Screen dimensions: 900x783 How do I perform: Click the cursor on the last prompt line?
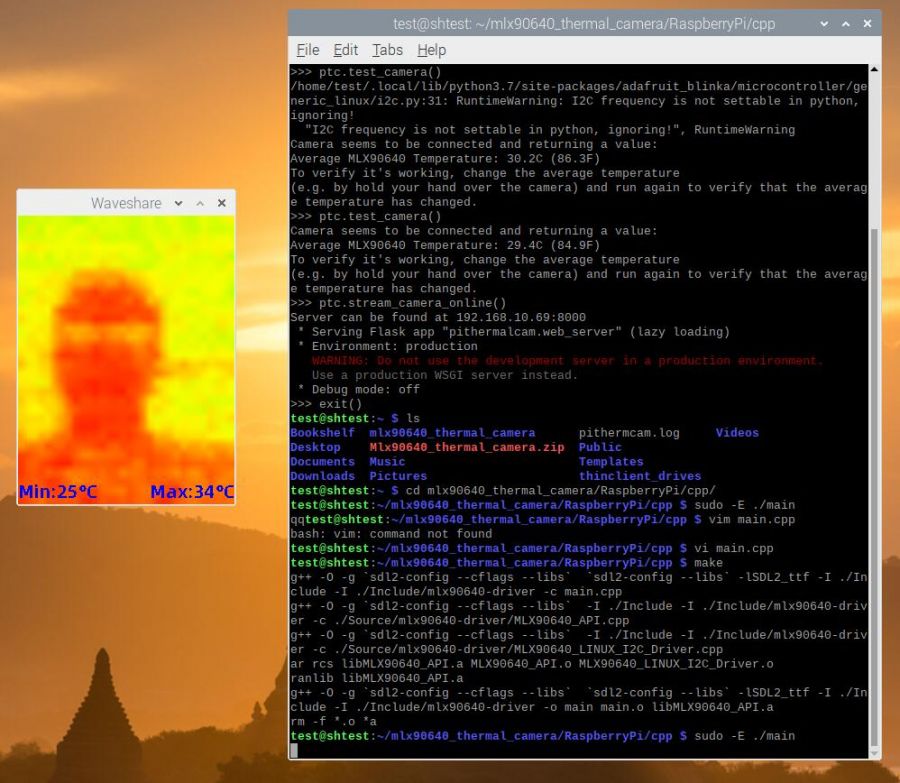[294, 750]
